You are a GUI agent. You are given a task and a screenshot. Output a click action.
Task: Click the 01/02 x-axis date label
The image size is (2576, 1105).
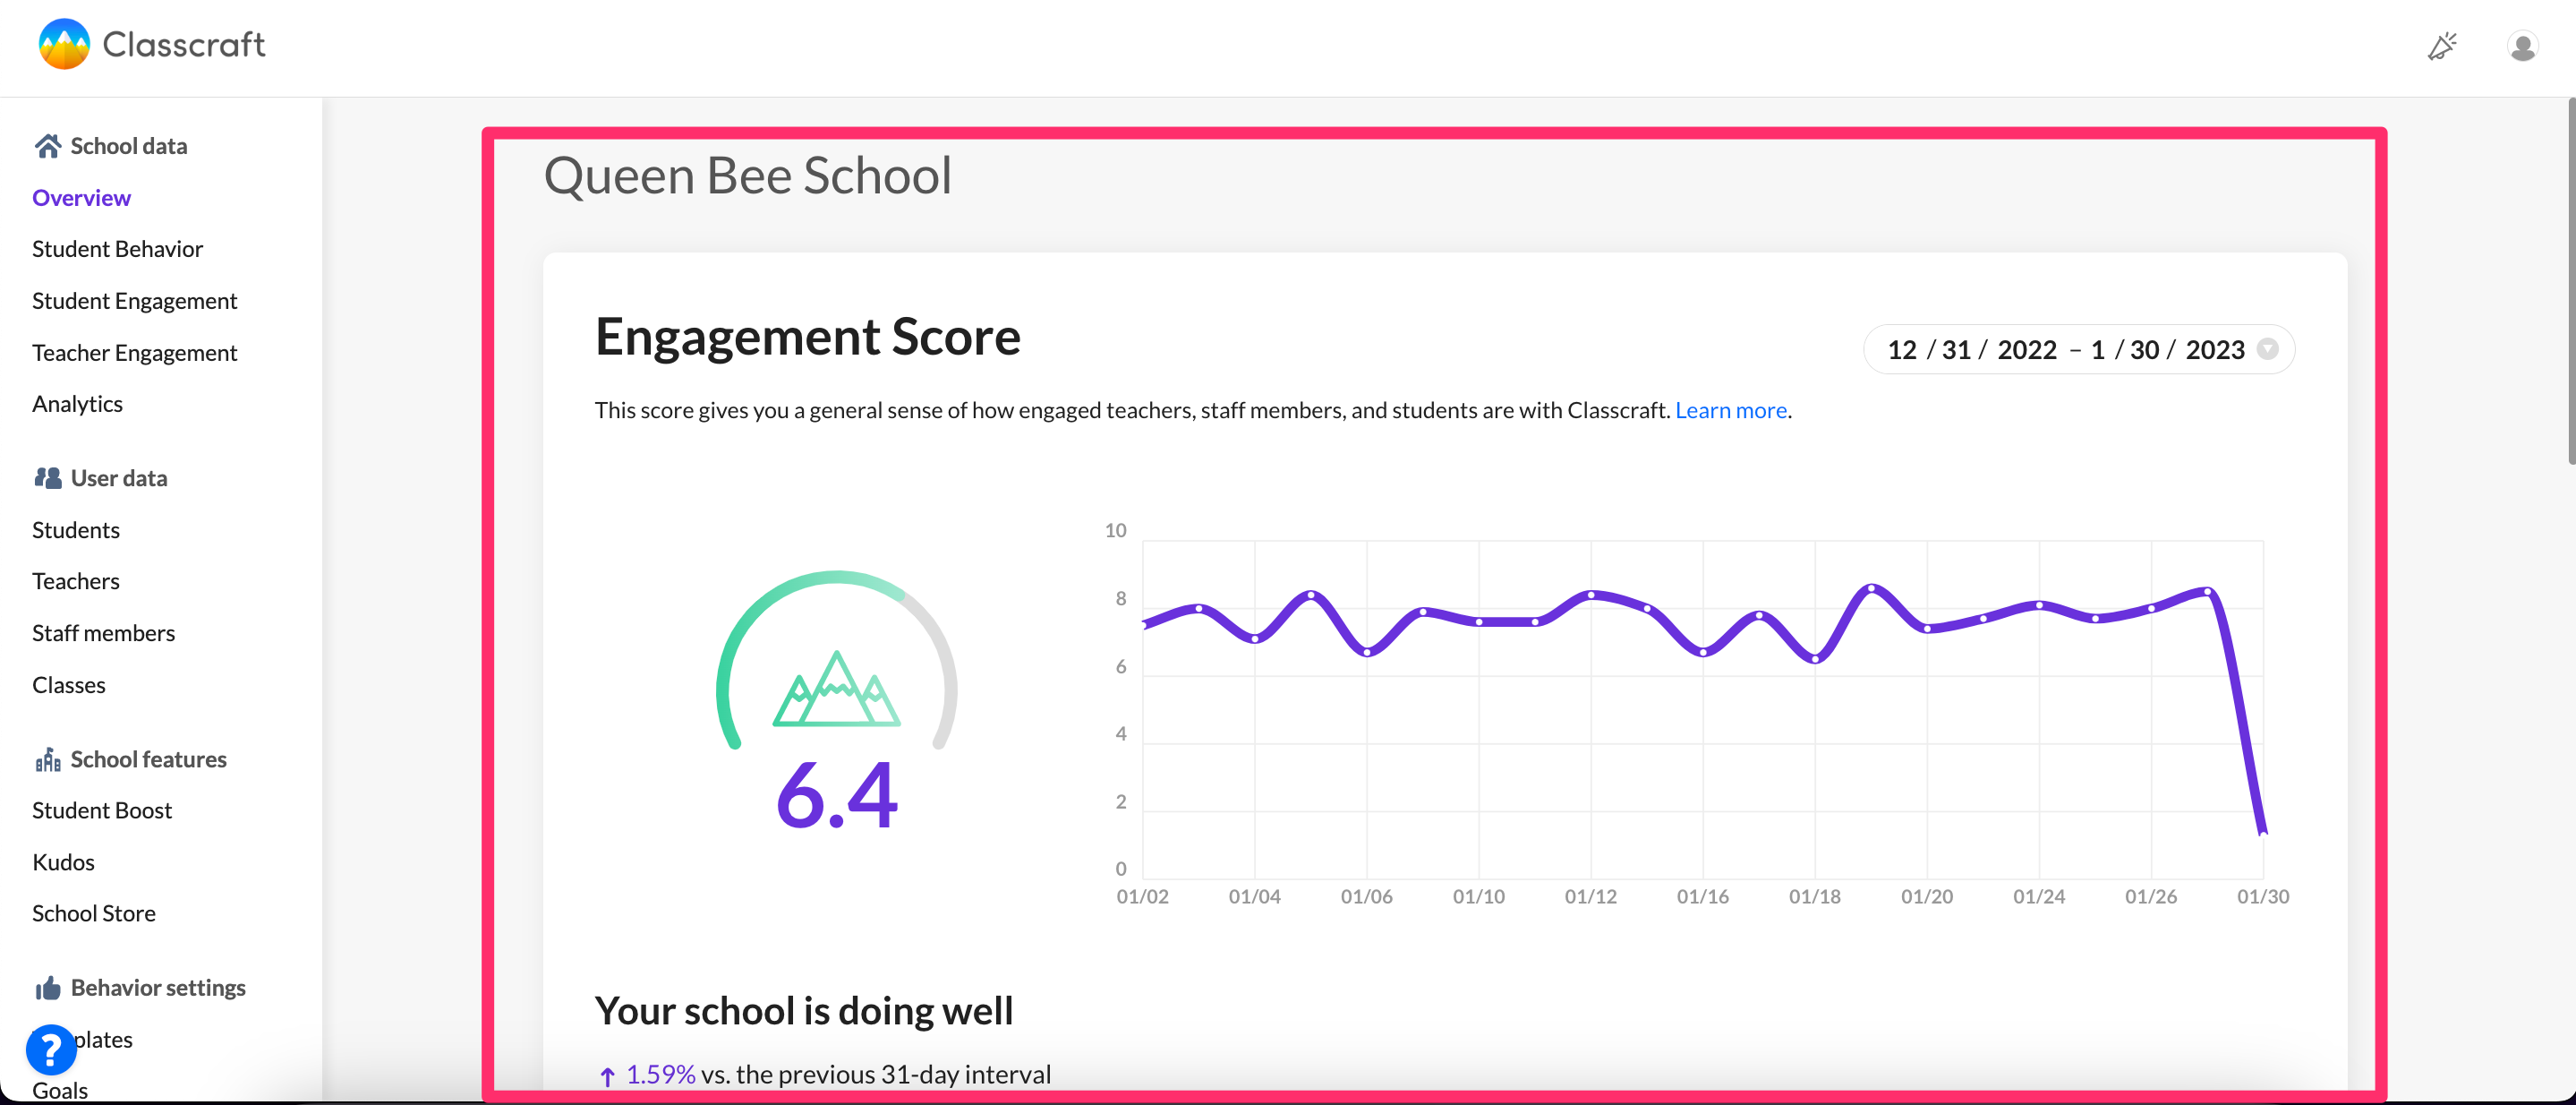coord(1142,897)
